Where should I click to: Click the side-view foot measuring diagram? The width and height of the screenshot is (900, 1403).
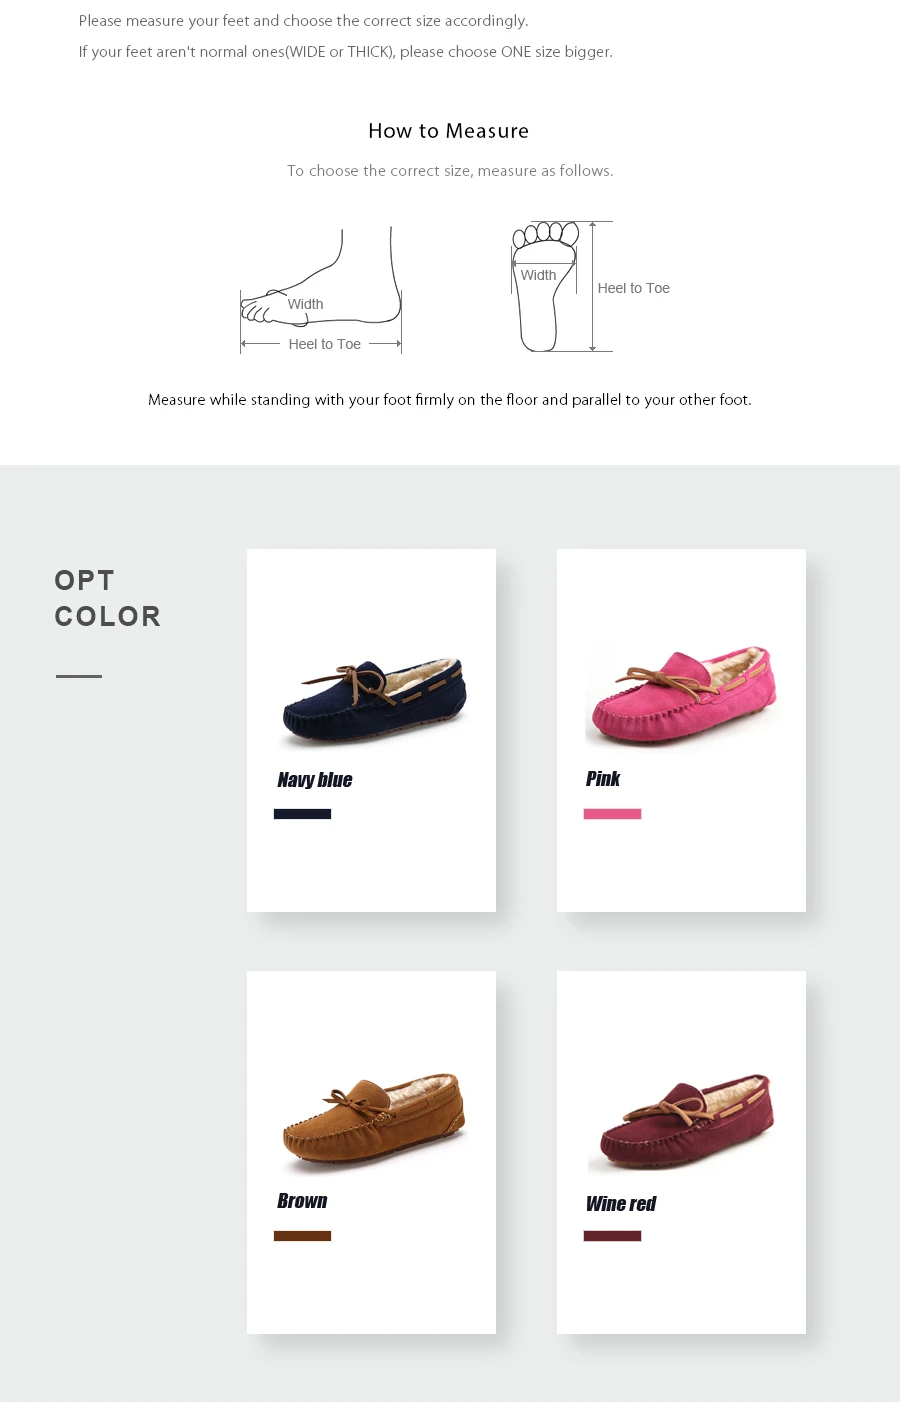tap(321, 290)
